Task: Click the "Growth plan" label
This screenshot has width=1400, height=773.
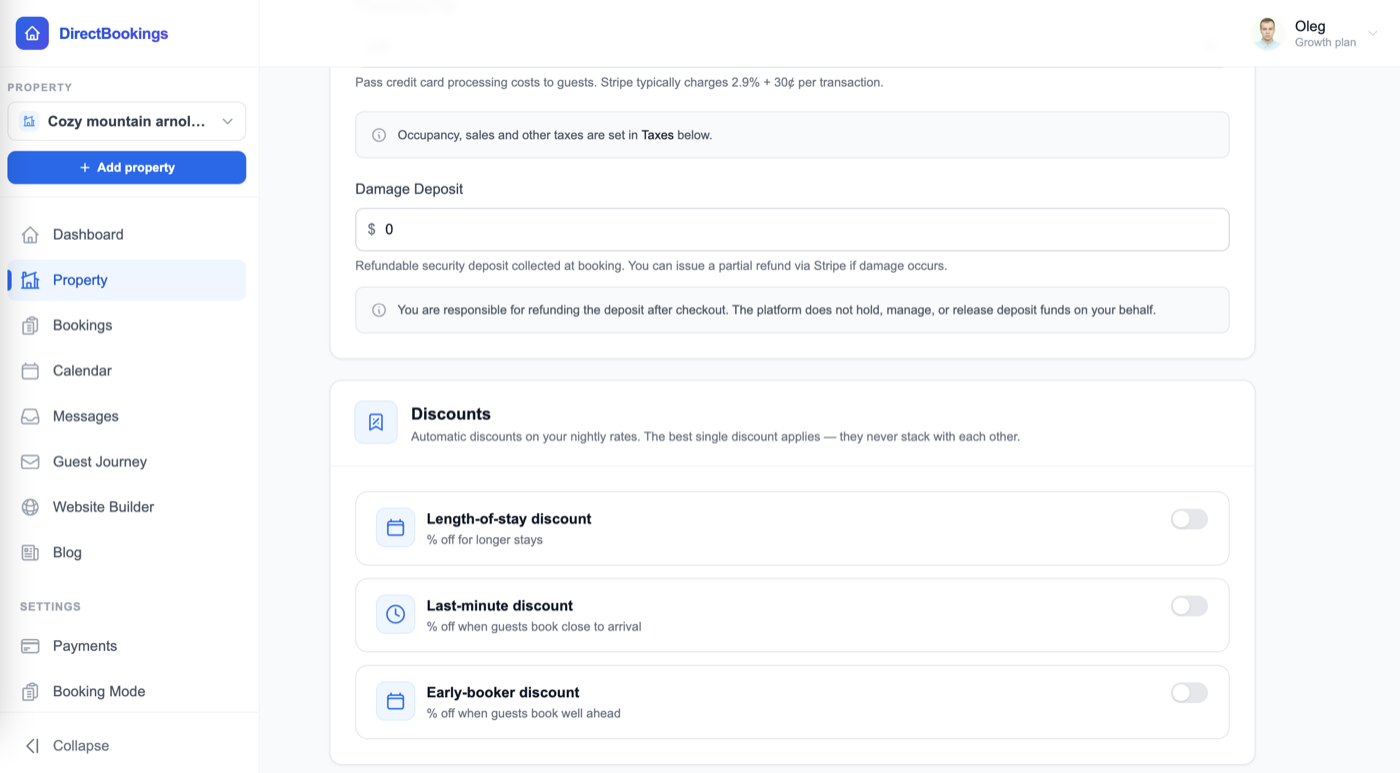Action: click(x=1325, y=43)
